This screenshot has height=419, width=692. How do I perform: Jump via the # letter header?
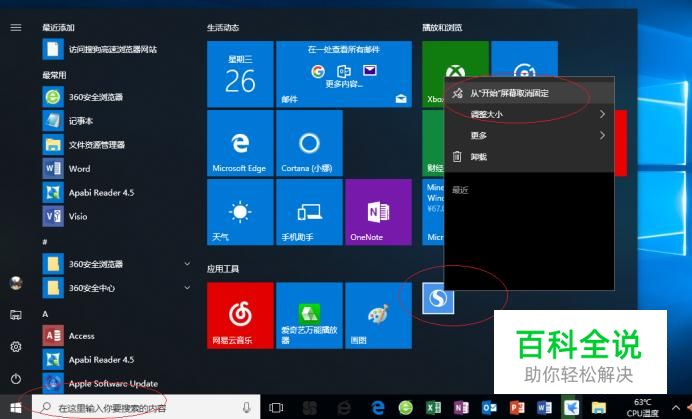click(x=45, y=242)
